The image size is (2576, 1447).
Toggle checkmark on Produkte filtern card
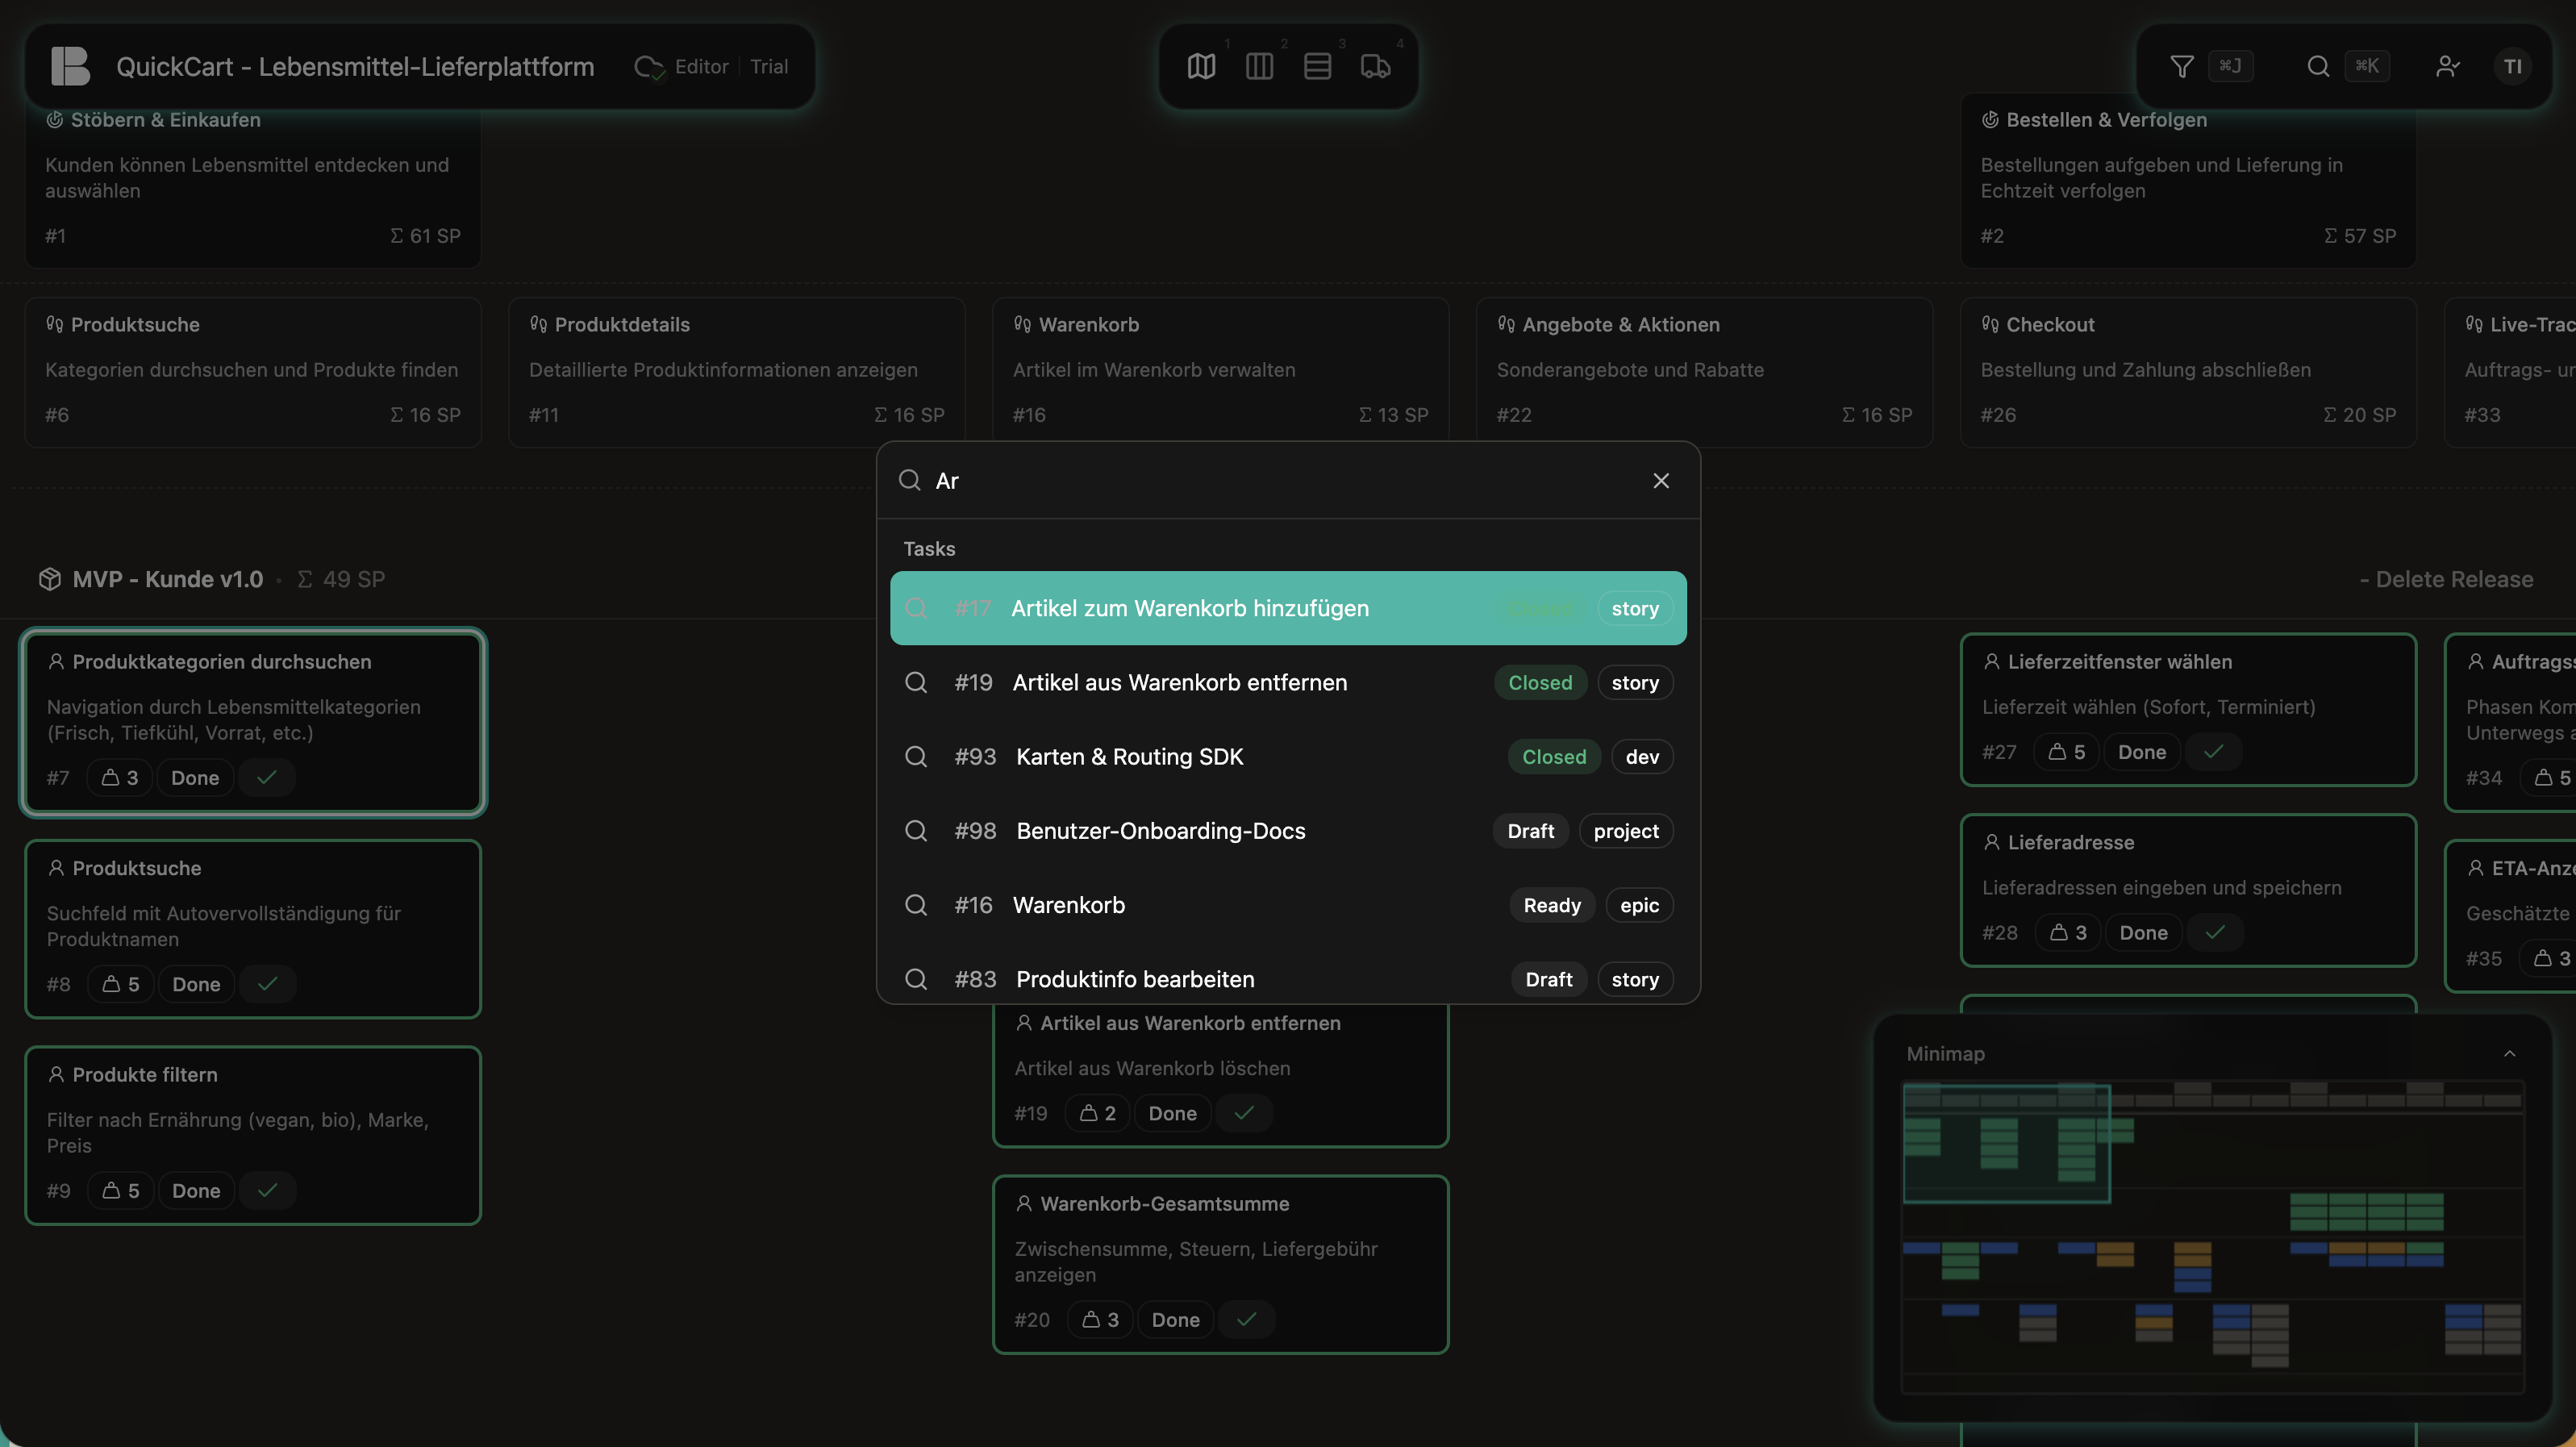point(267,1190)
